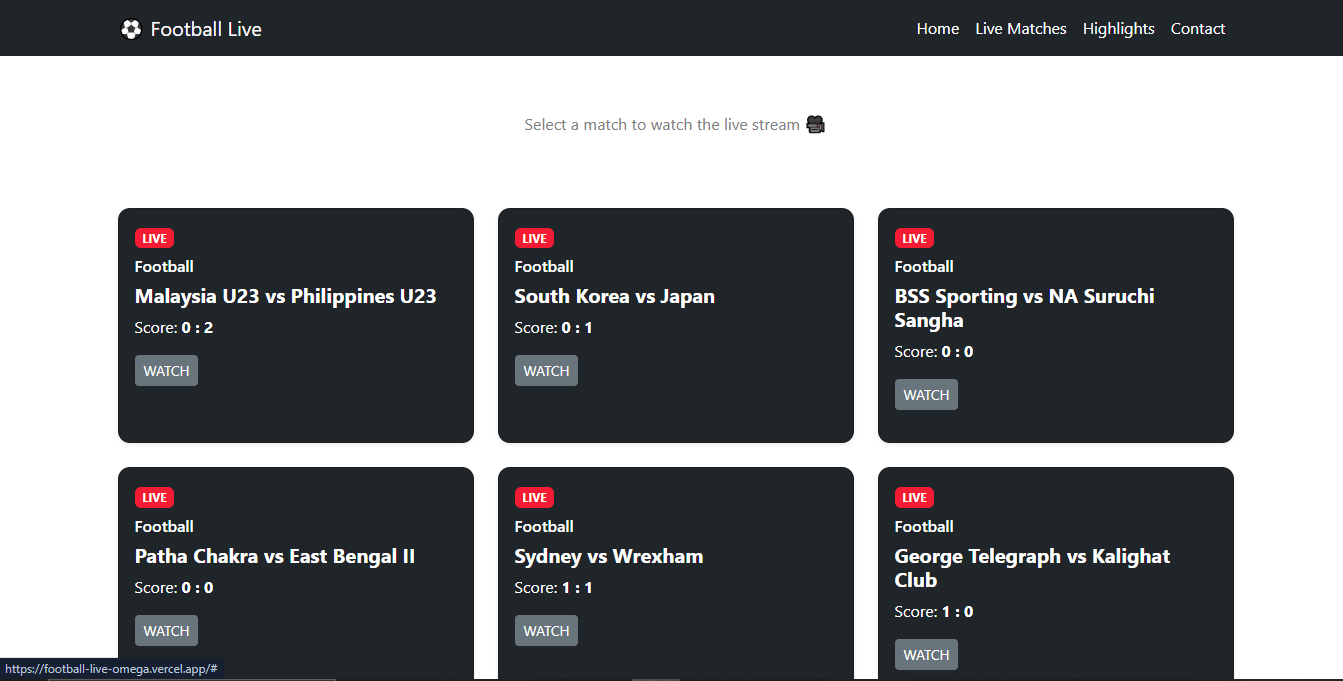
Task: Open the Home nav link
Action: pyautogui.click(x=937, y=29)
